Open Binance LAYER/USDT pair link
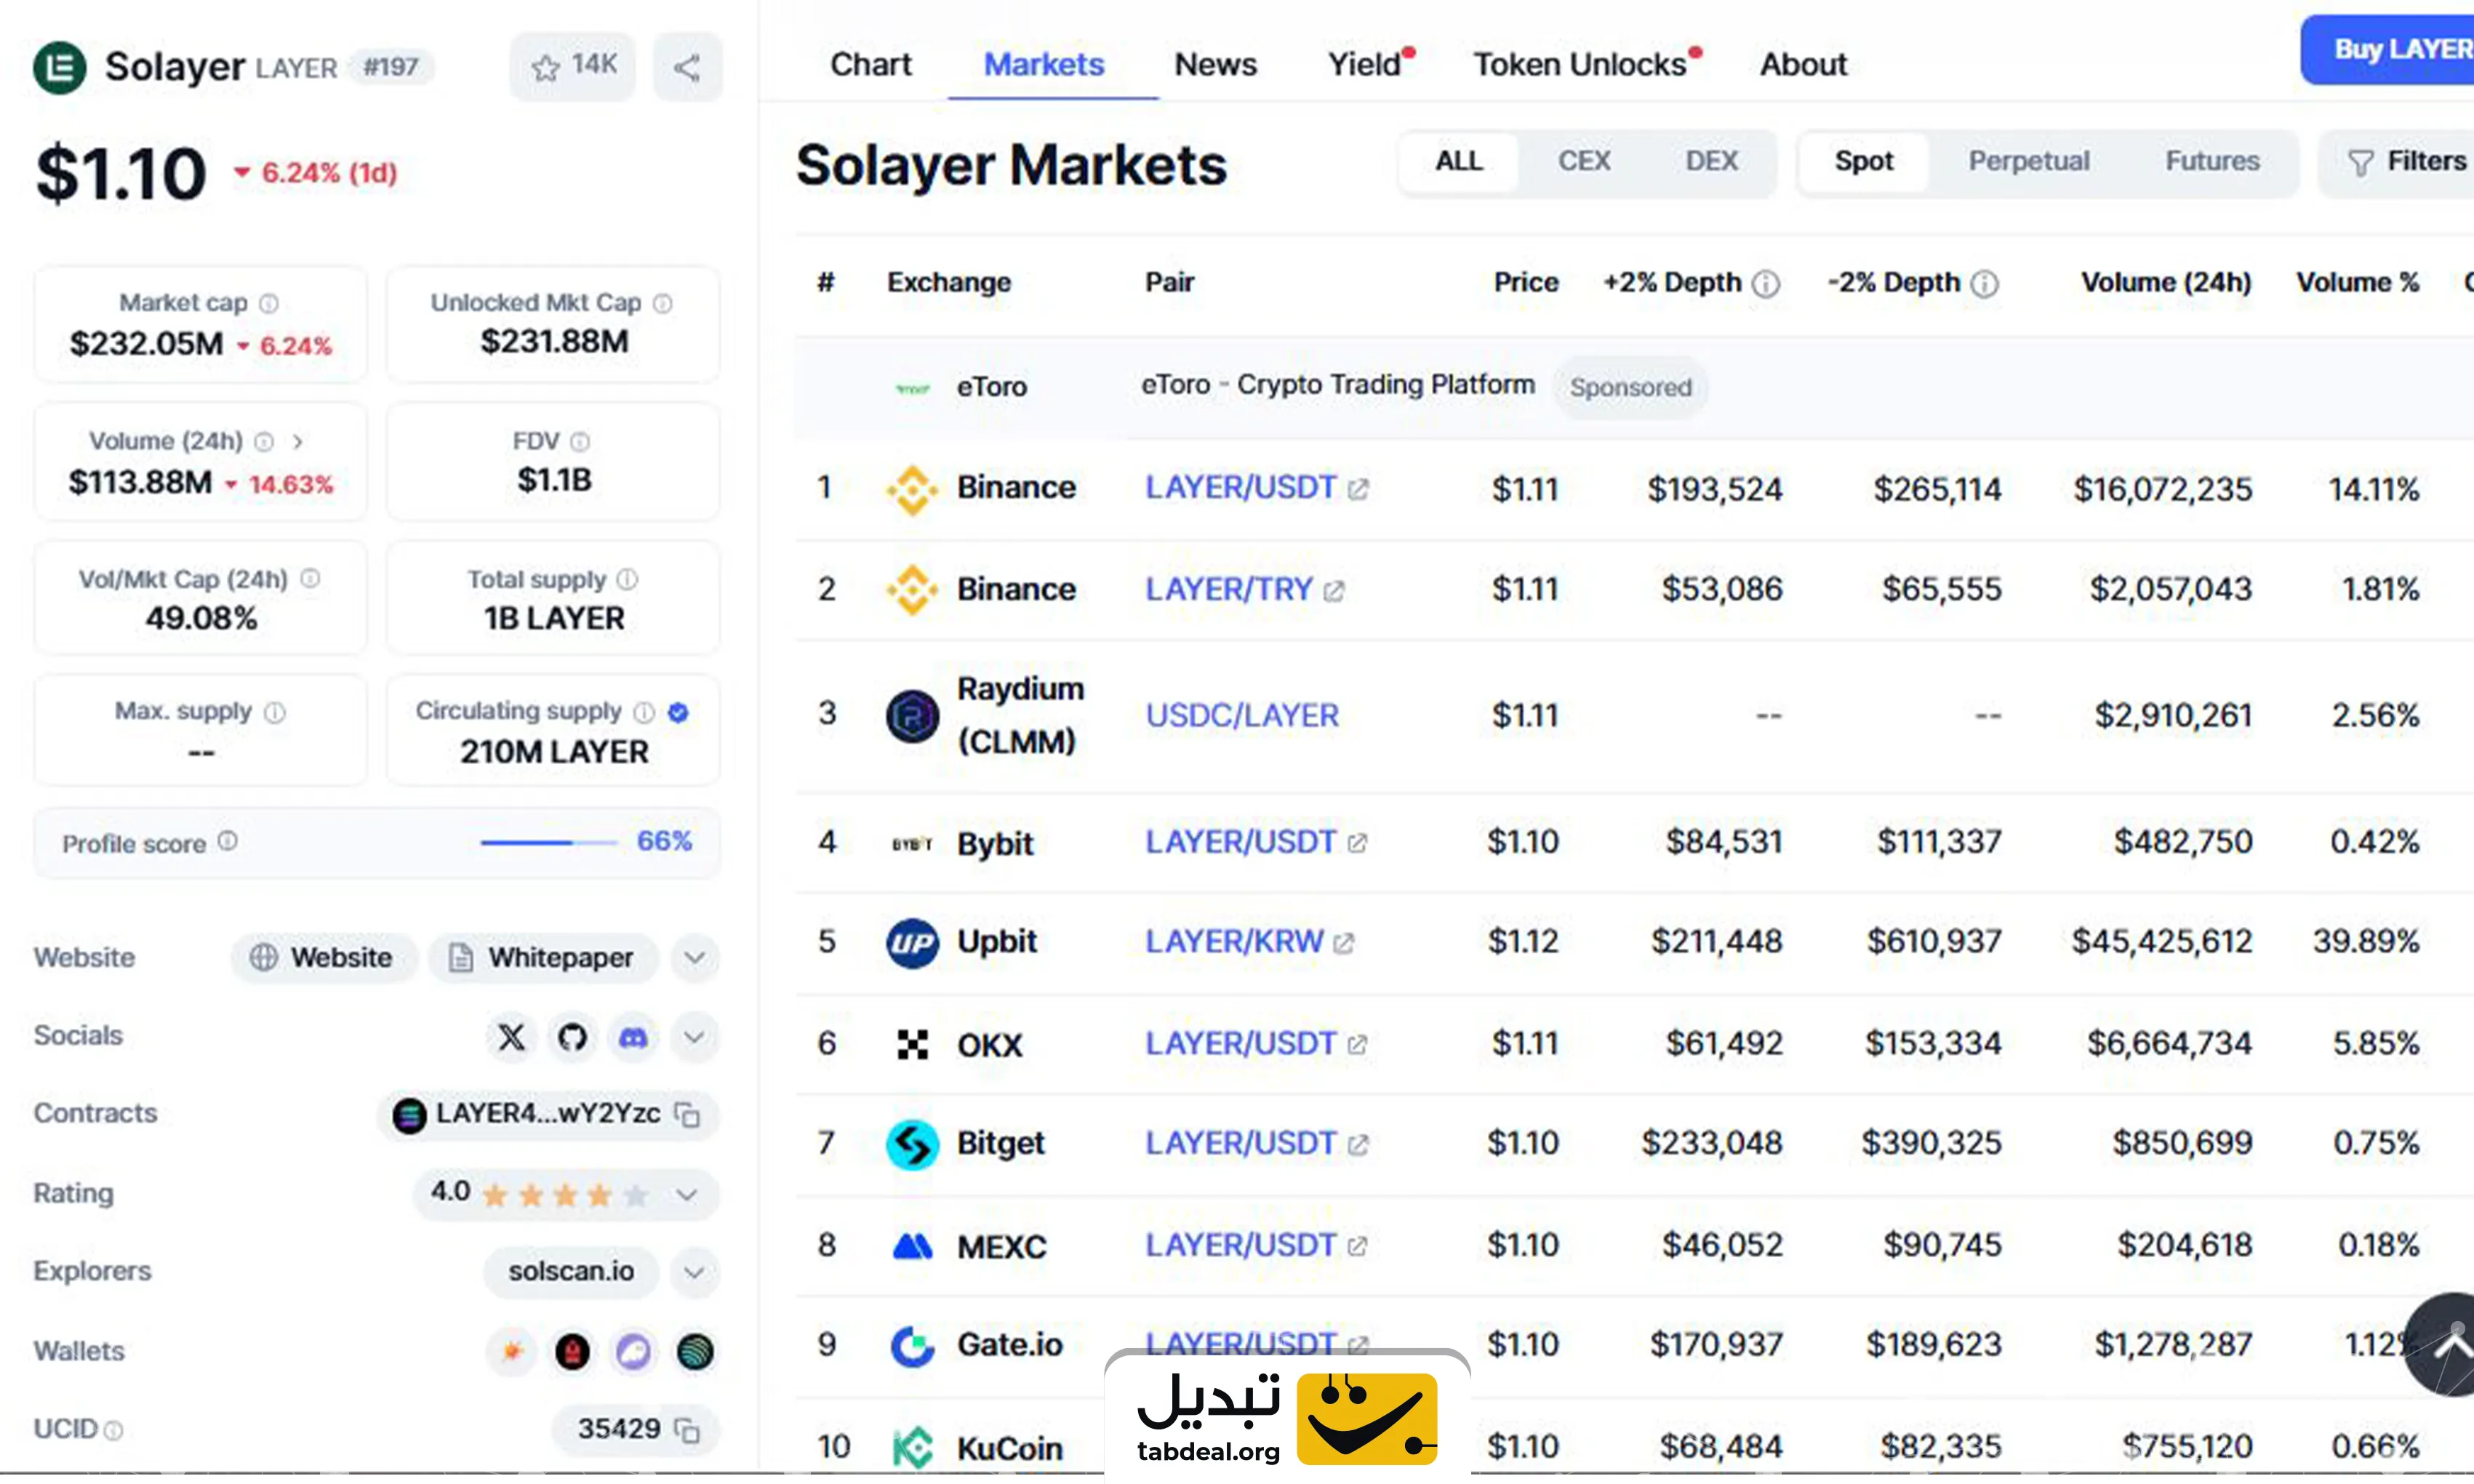The image size is (2474, 1484). click(1240, 488)
